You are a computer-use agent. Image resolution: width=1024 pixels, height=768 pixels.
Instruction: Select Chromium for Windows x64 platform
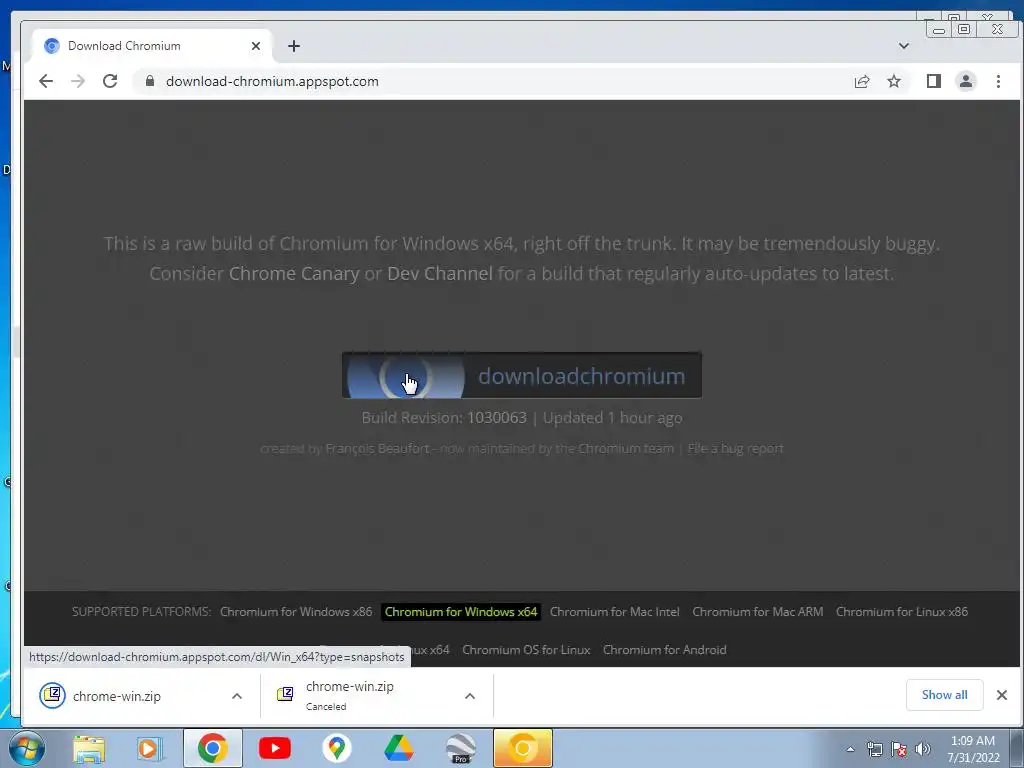[461, 612]
